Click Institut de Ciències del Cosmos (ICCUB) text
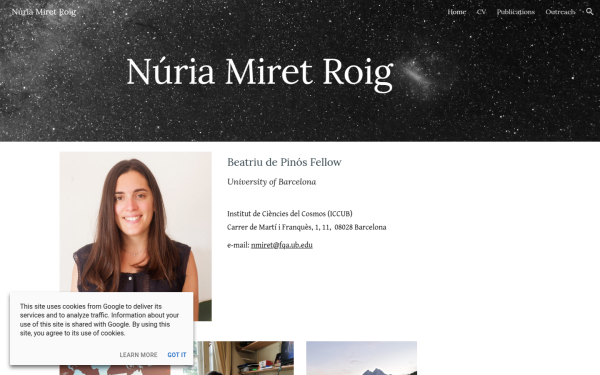 (x=290, y=214)
